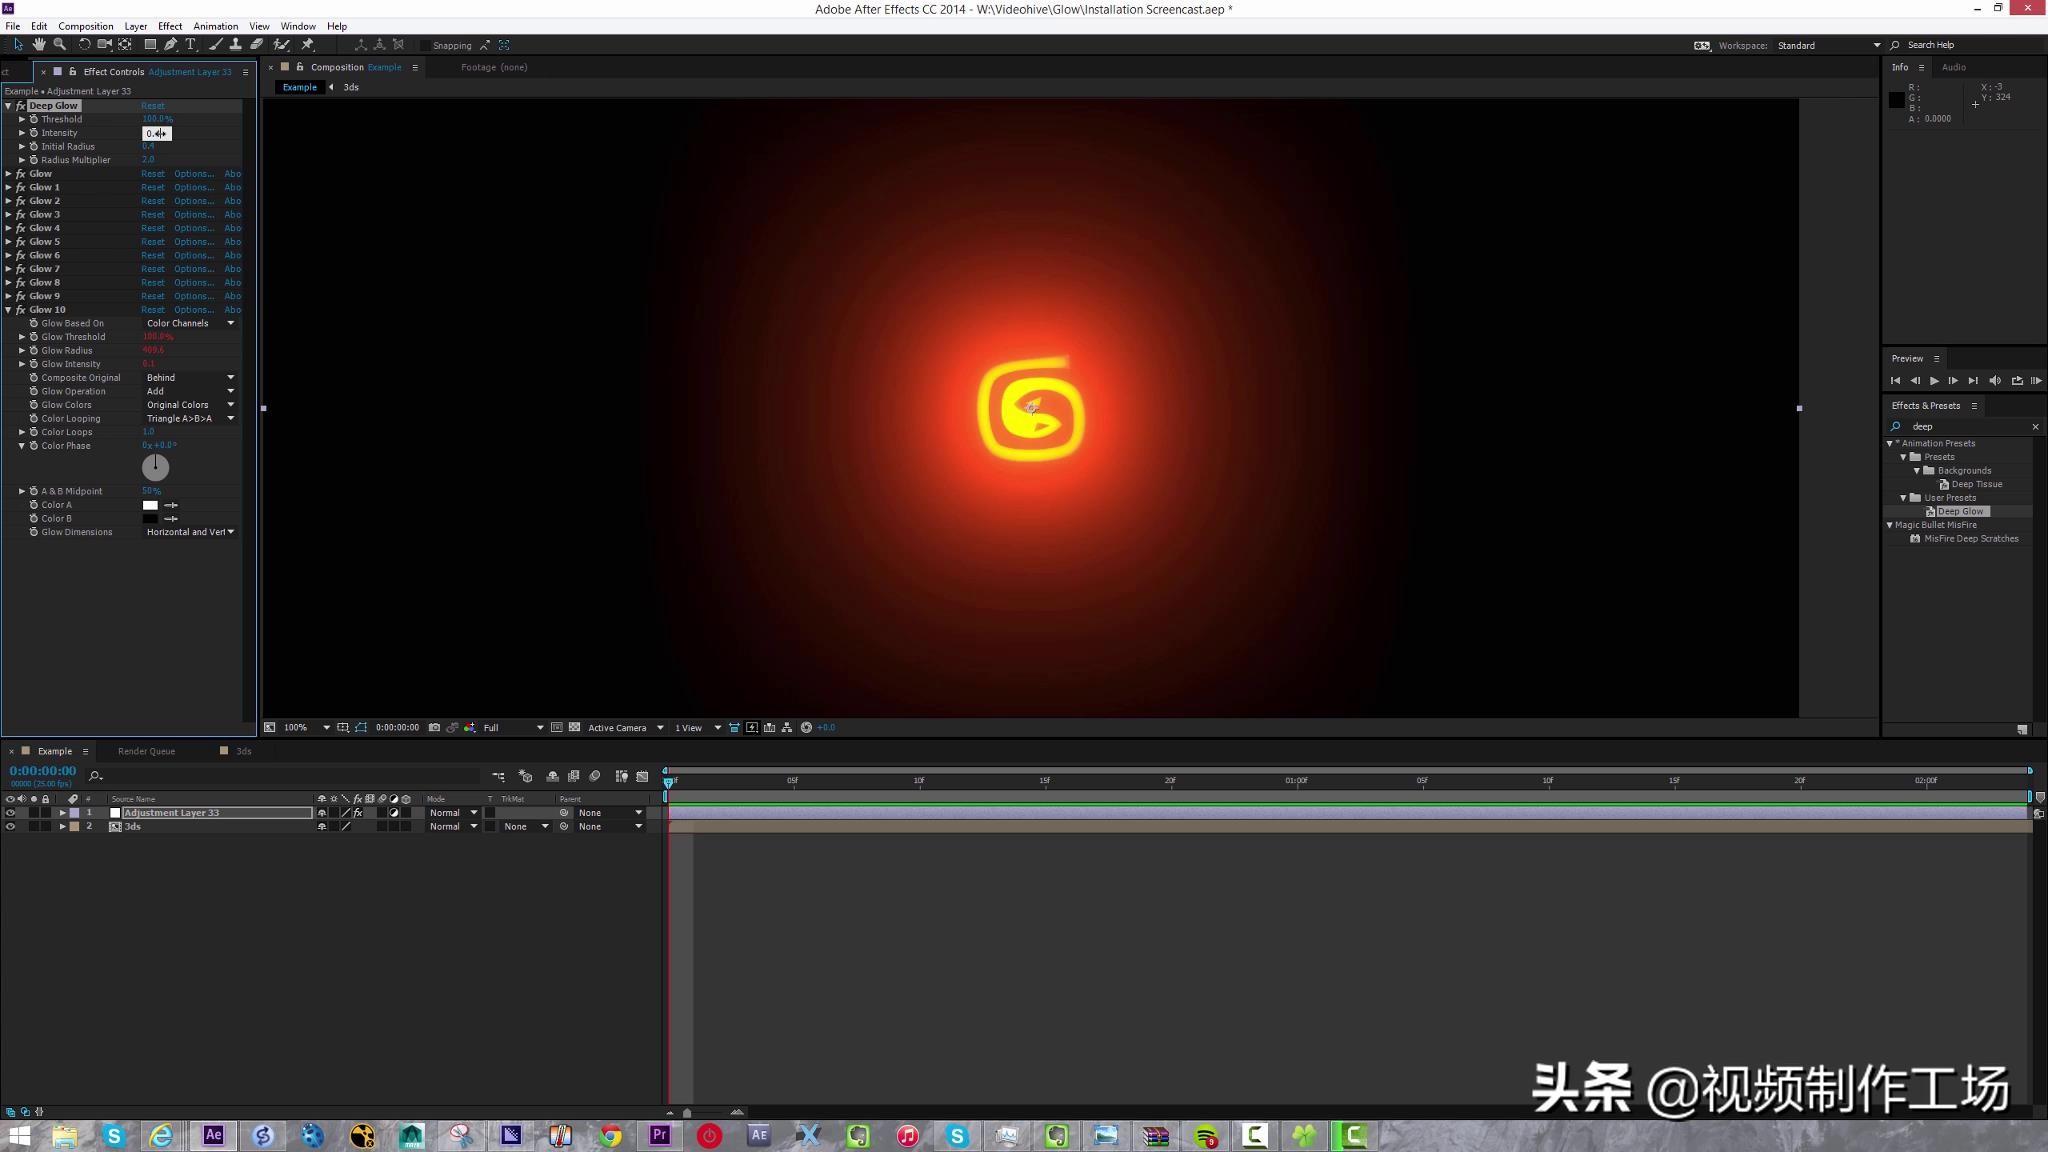Open the Glow Colors dropdown
Screen dimensions: 2048x1152
190,404
